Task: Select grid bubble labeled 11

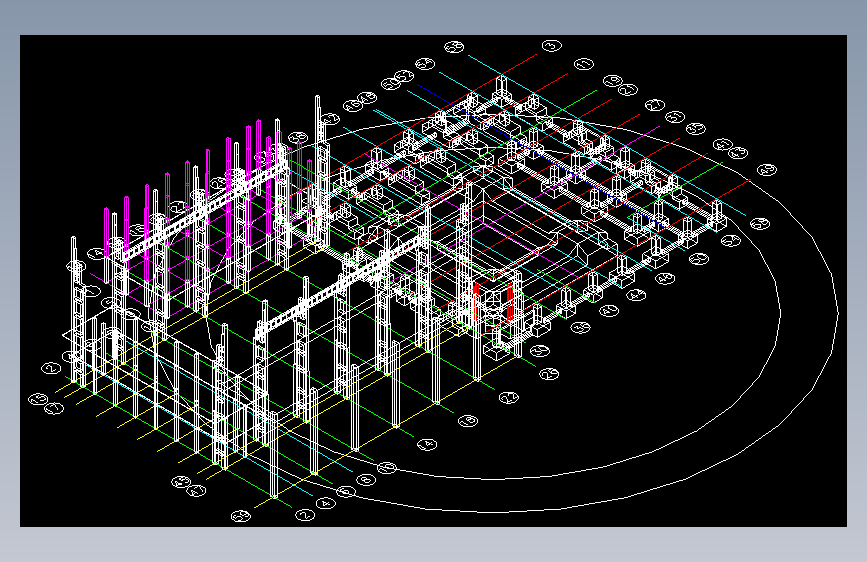Action: [584, 64]
